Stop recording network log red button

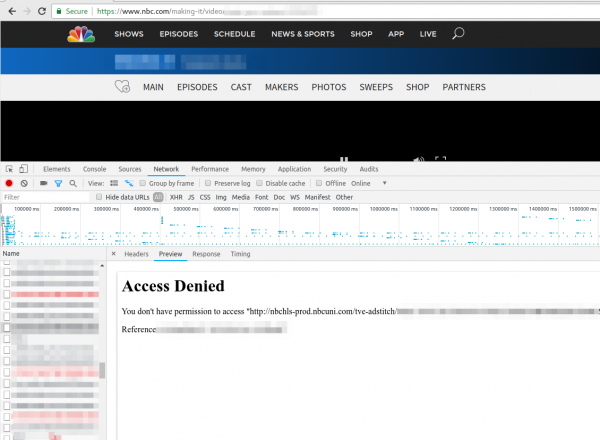pyautogui.click(x=9, y=183)
